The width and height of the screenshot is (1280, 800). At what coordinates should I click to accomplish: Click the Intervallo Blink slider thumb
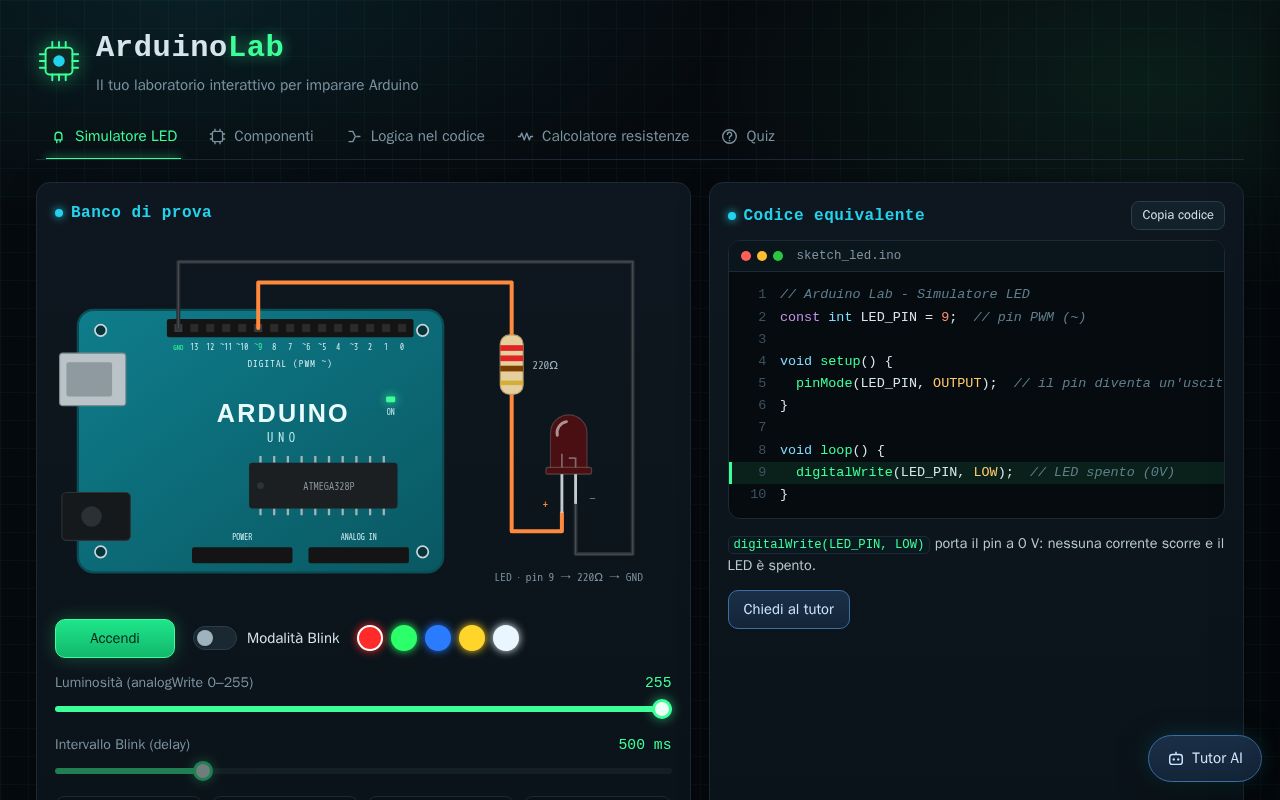203,771
